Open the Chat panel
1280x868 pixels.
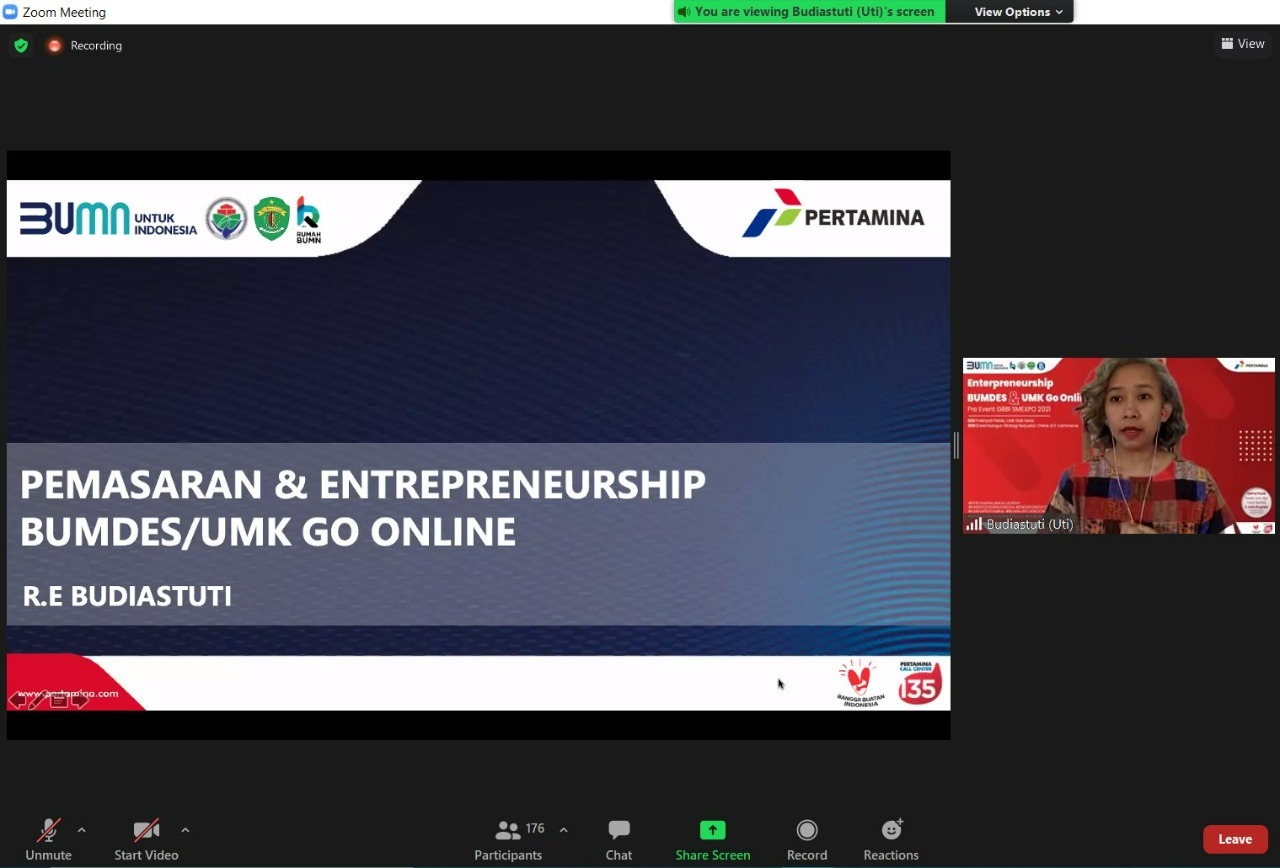click(619, 839)
